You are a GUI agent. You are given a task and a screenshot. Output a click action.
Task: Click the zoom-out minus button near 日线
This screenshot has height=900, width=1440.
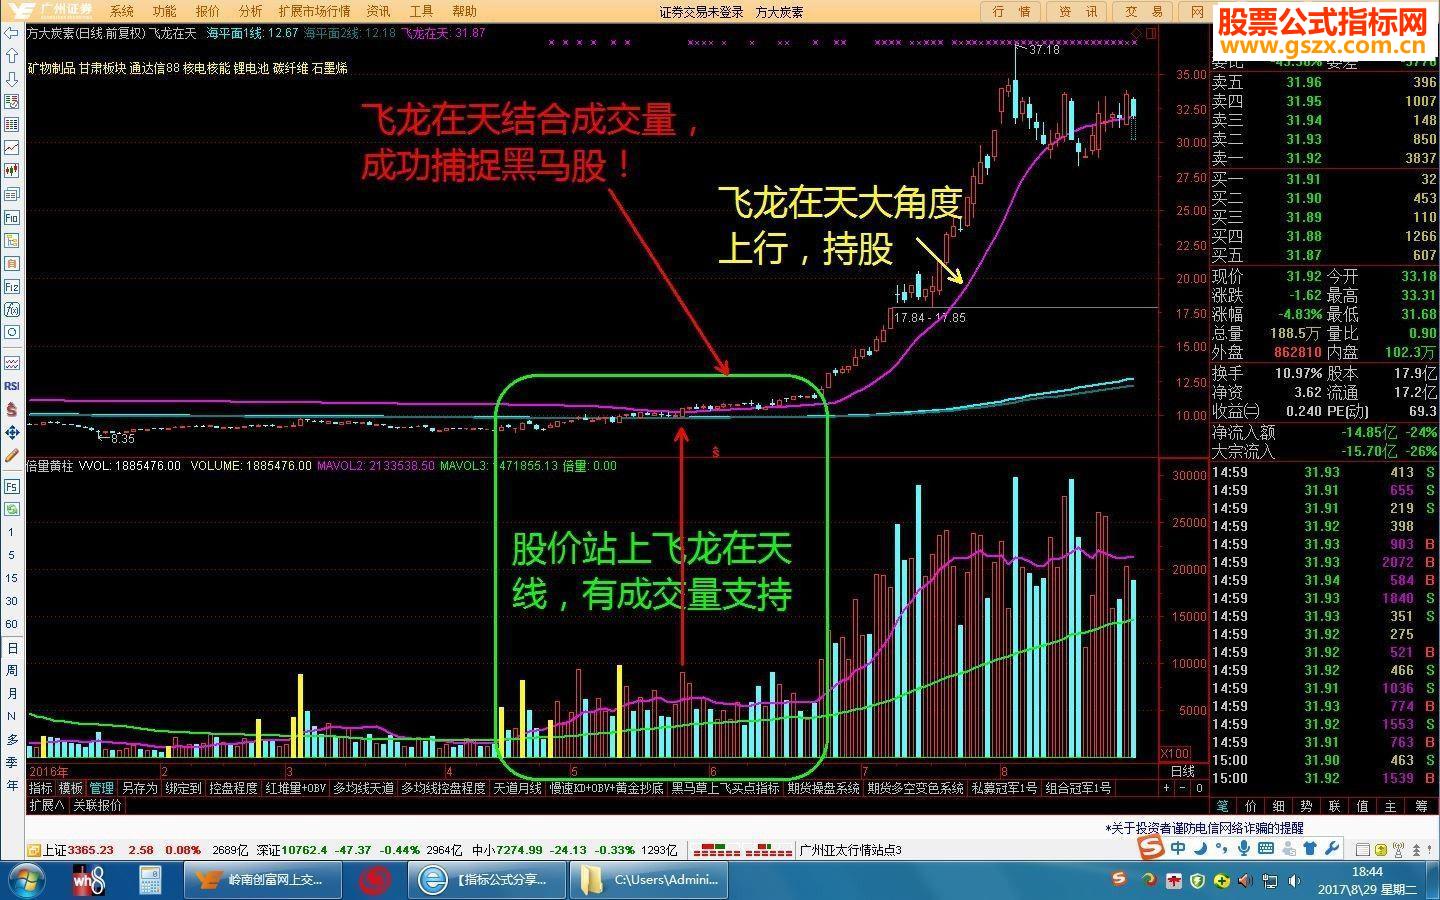[1182, 788]
